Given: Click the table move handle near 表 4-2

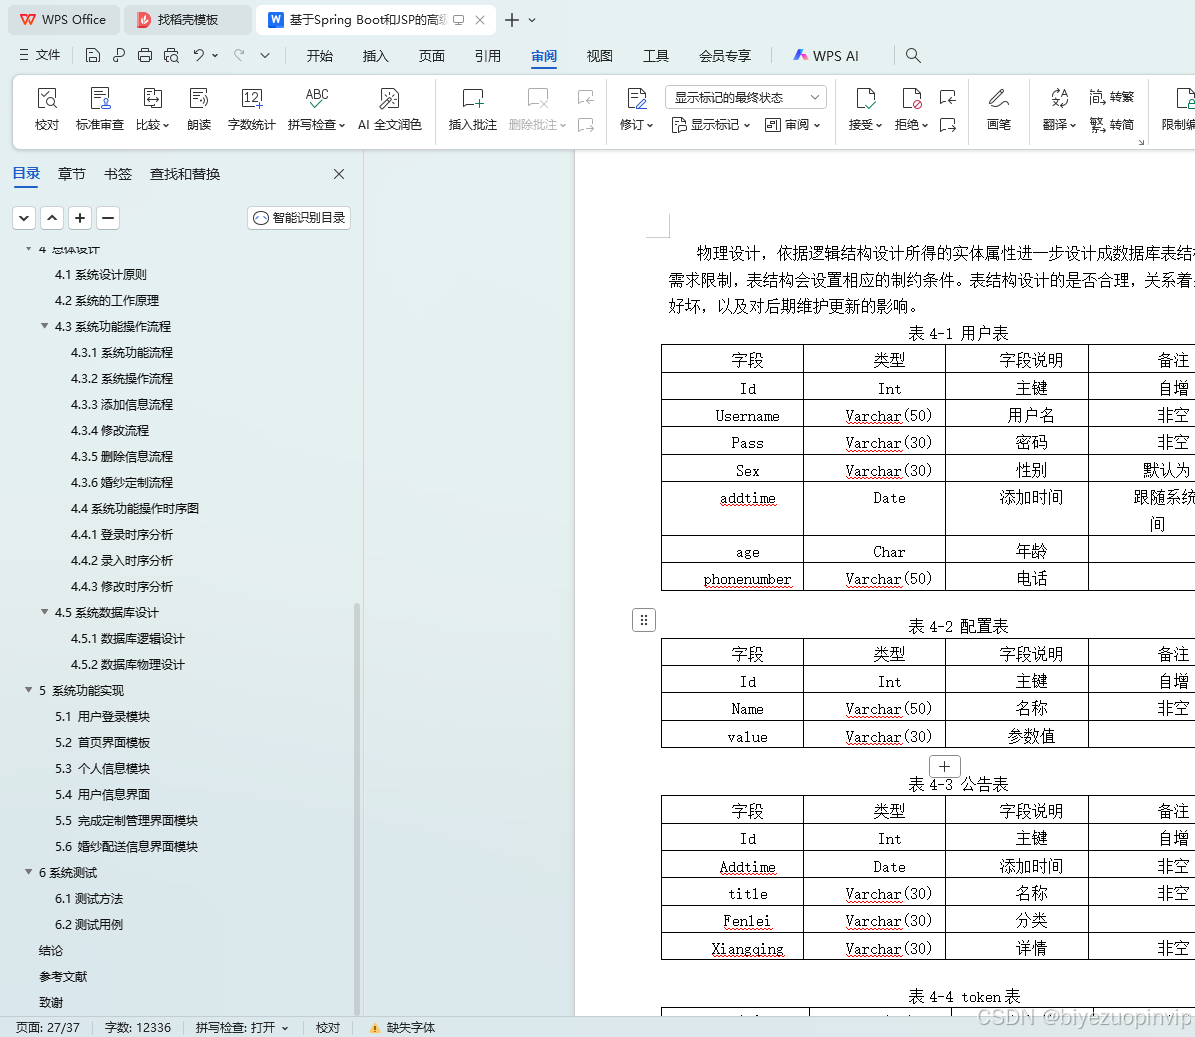Looking at the screenshot, I should tap(644, 620).
